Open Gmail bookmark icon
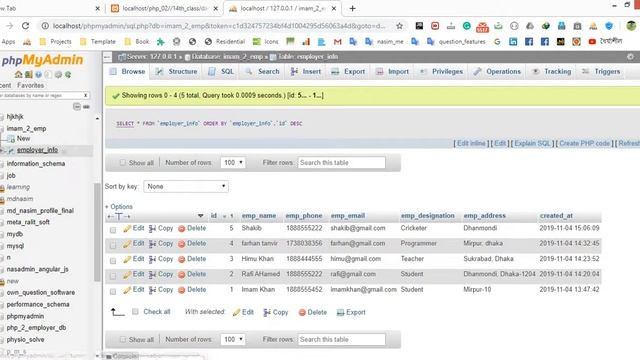640x360 pixels. (x=337, y=42)
